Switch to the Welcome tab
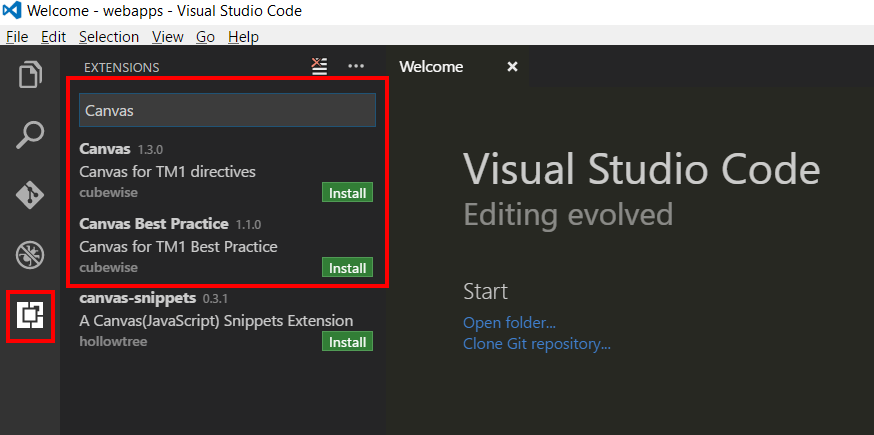Image resolution: width=874 pixels, height=435 pixels. coord(431,67)
